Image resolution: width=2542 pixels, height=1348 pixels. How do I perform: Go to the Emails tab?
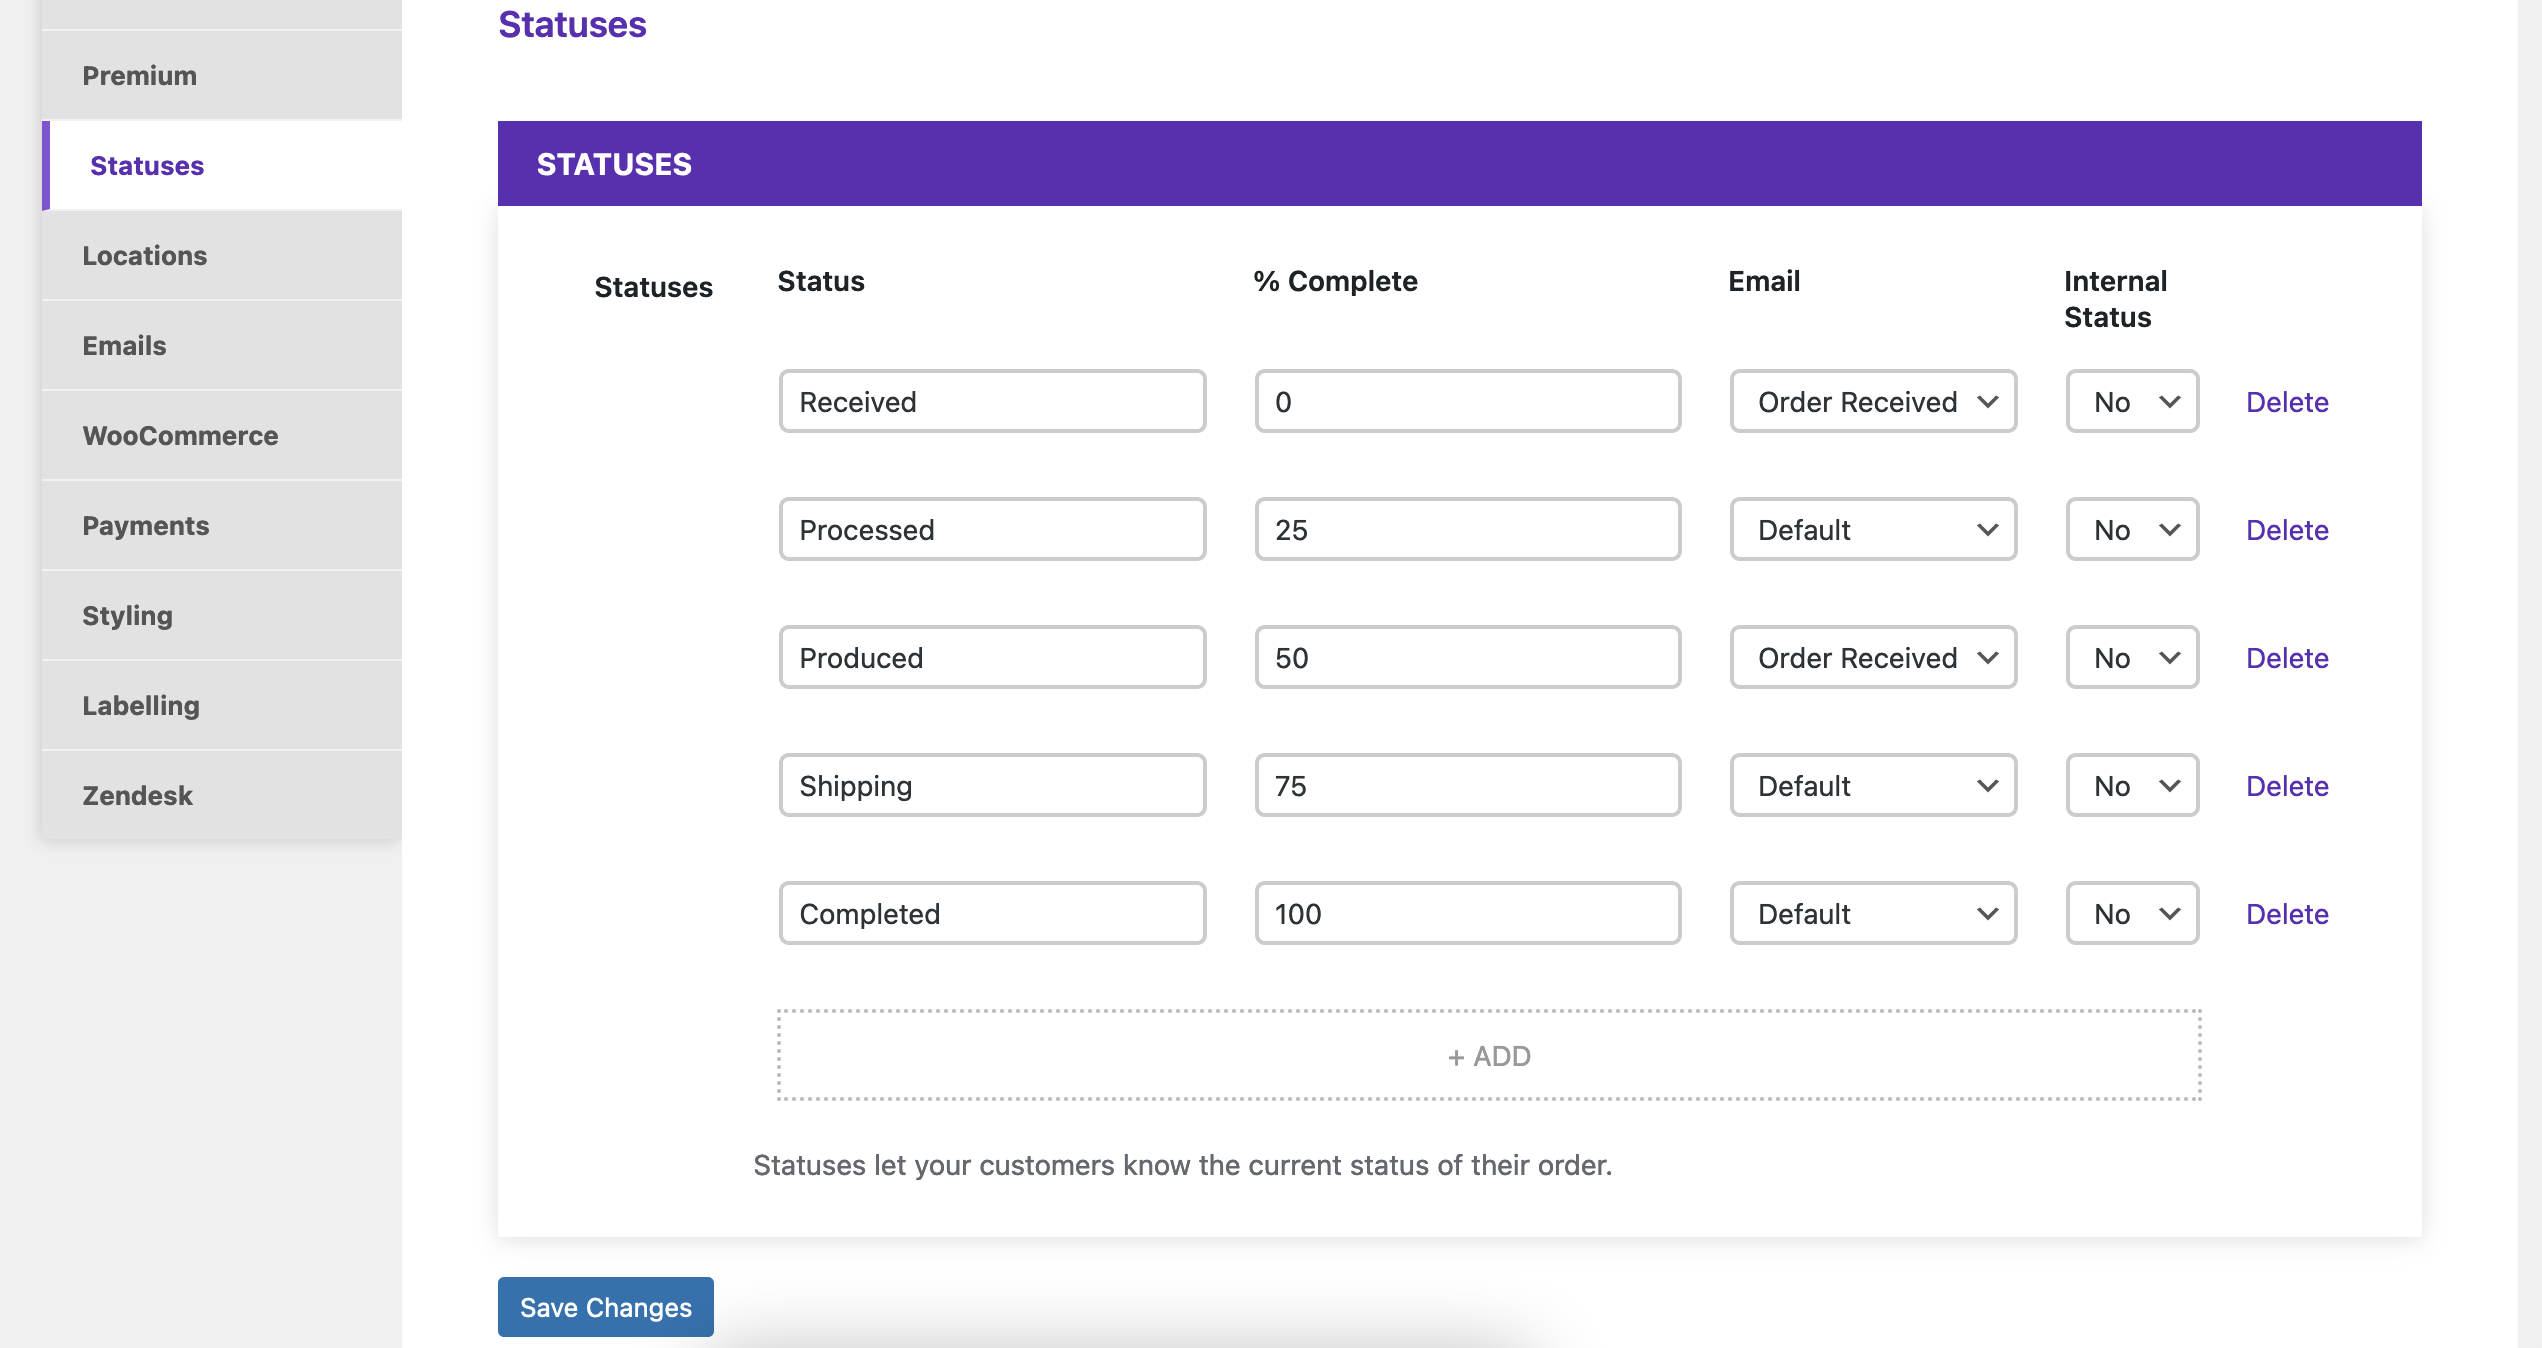point(124,345)
